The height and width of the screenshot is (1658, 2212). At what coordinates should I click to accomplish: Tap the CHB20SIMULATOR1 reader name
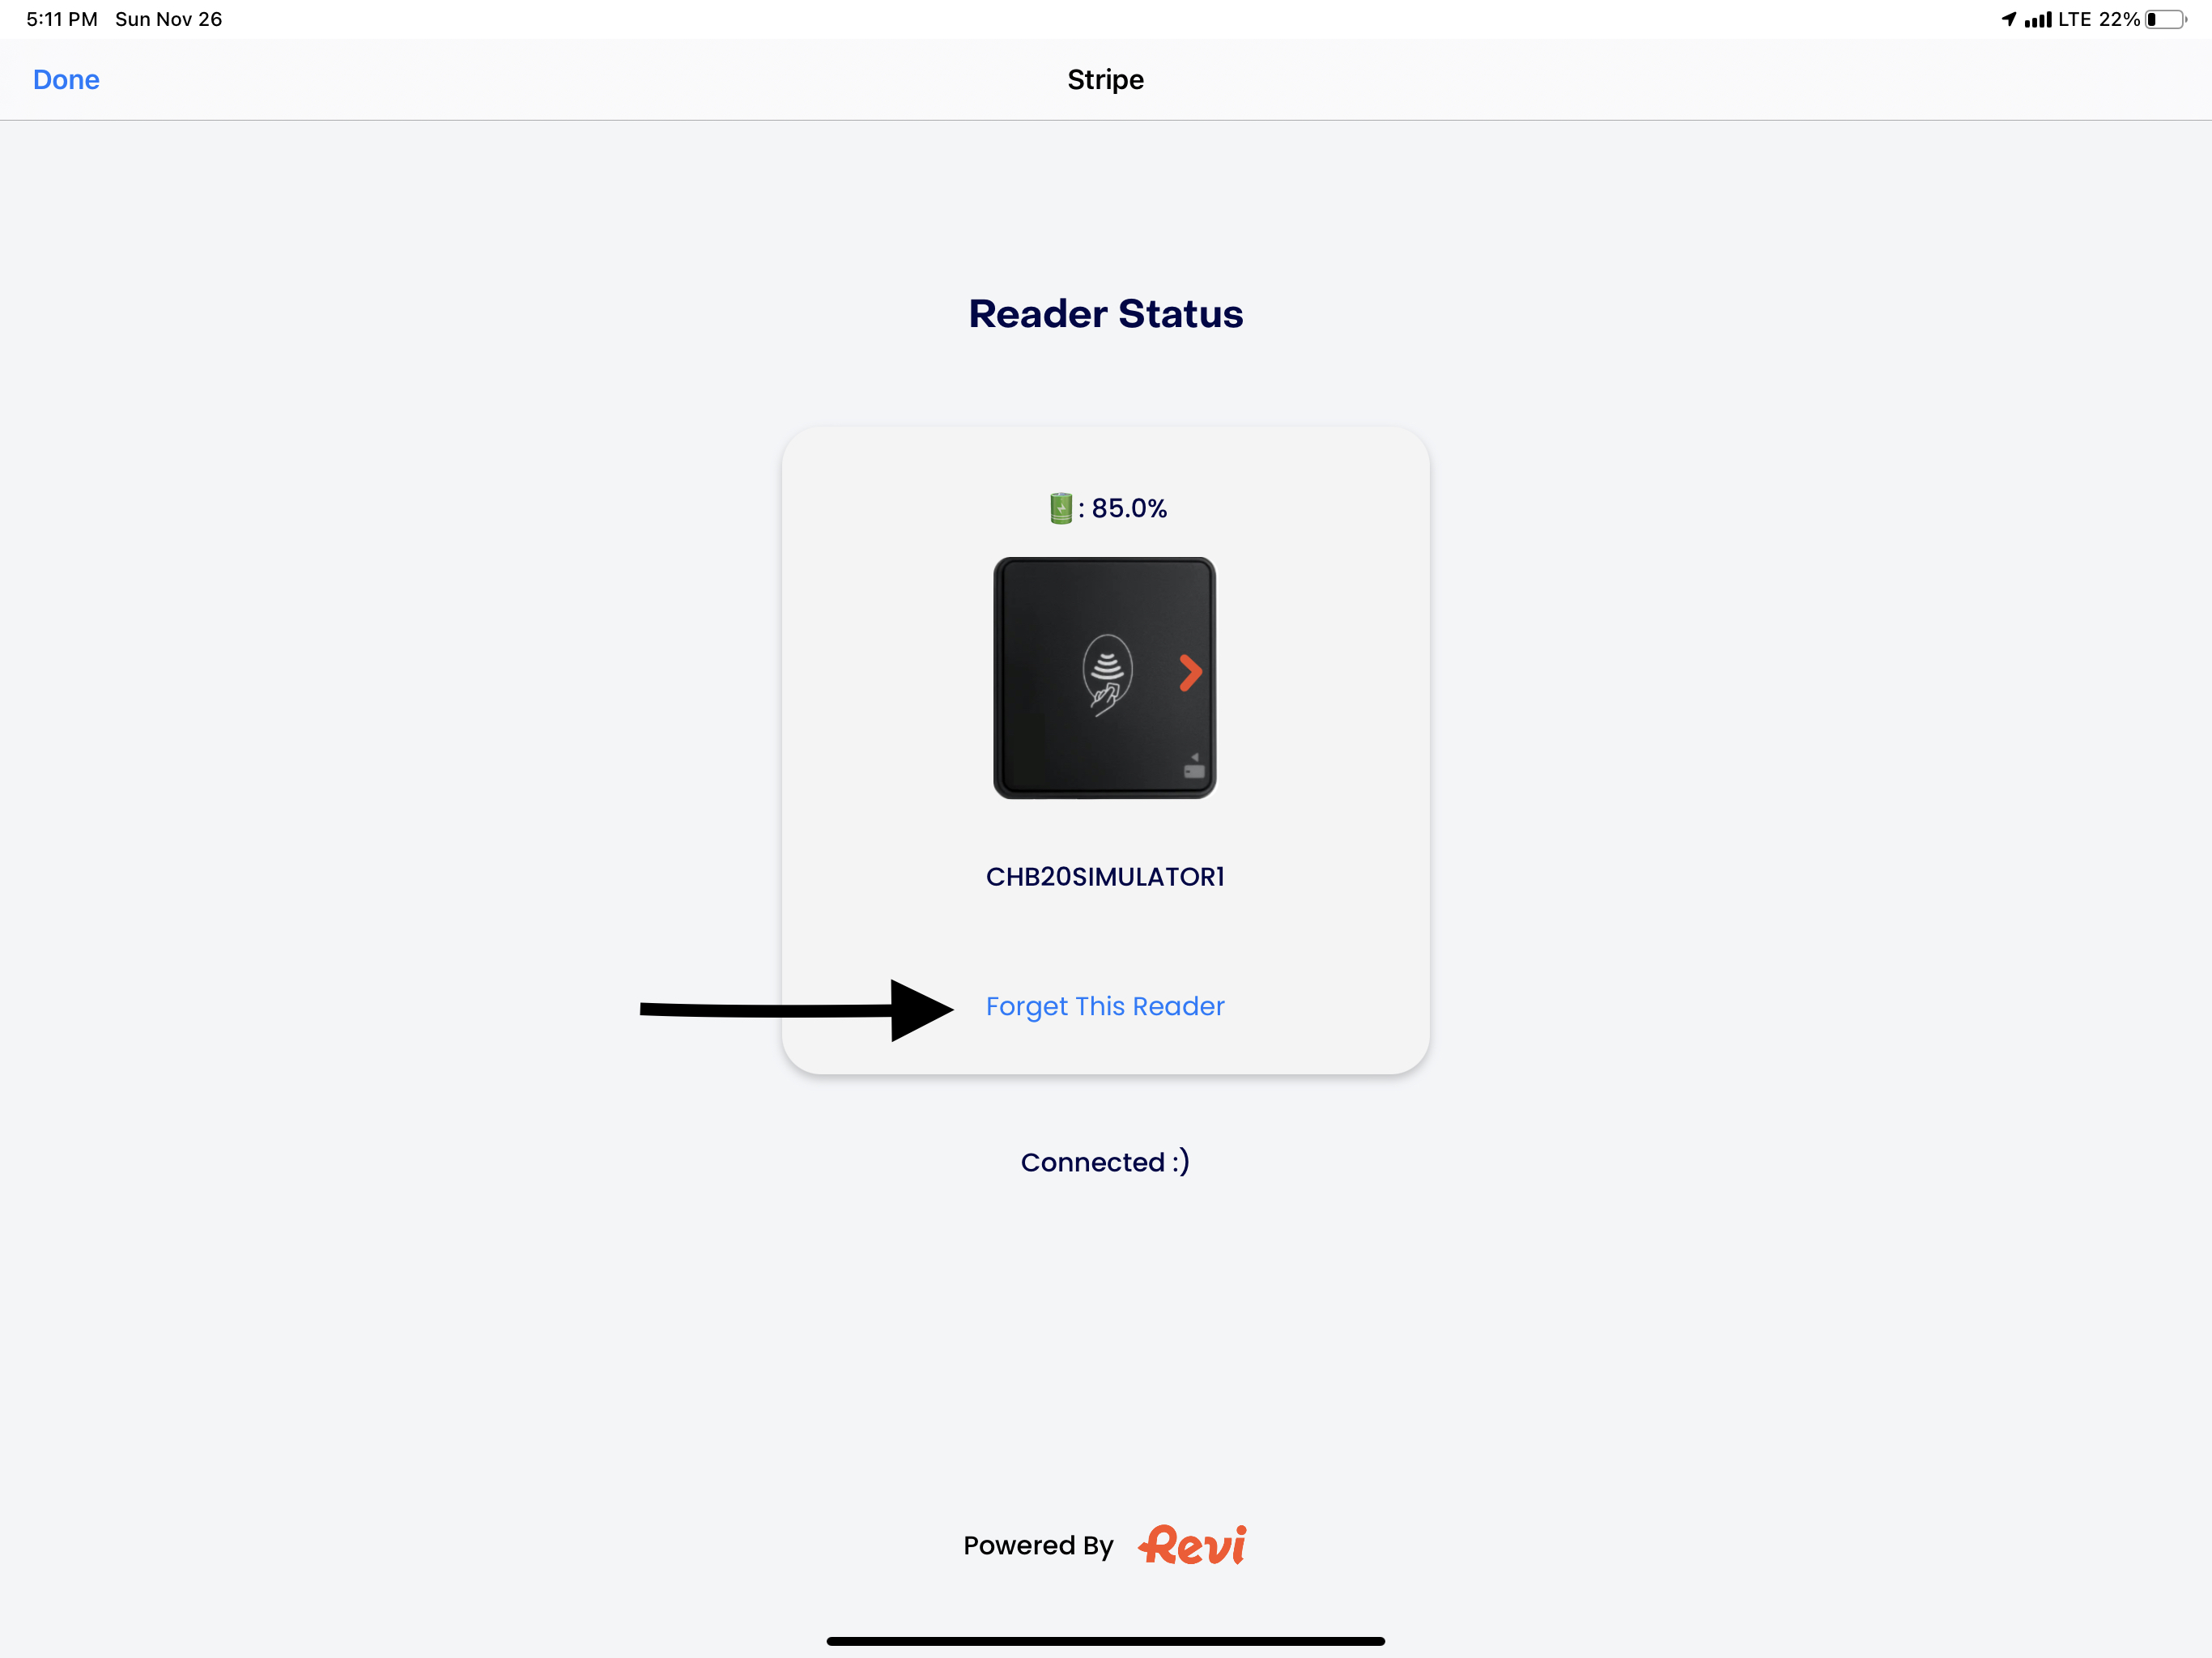(1105, 877)
